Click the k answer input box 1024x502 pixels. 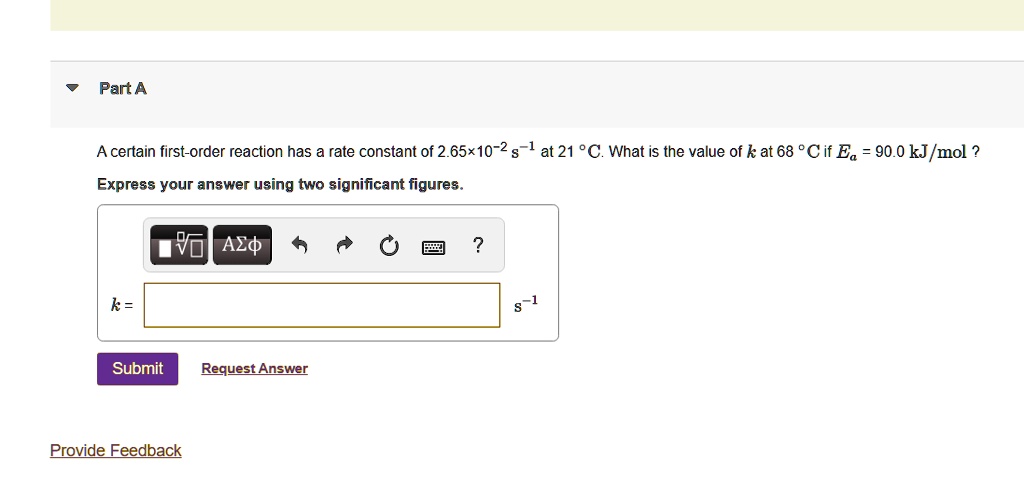click(321, 305)
